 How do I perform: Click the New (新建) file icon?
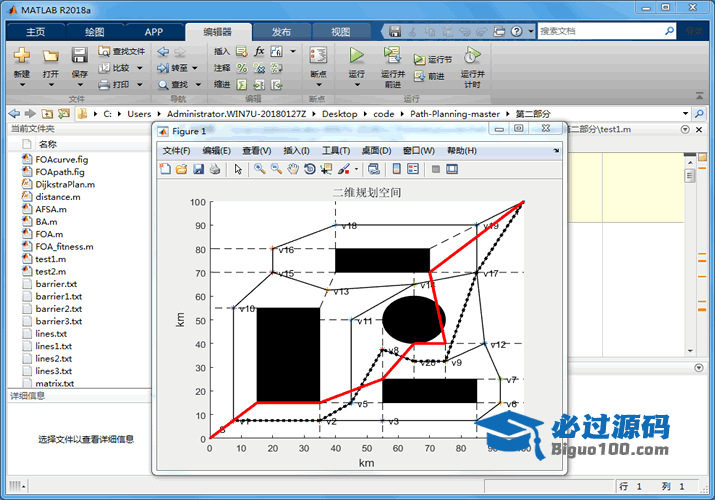click(21, 56)
